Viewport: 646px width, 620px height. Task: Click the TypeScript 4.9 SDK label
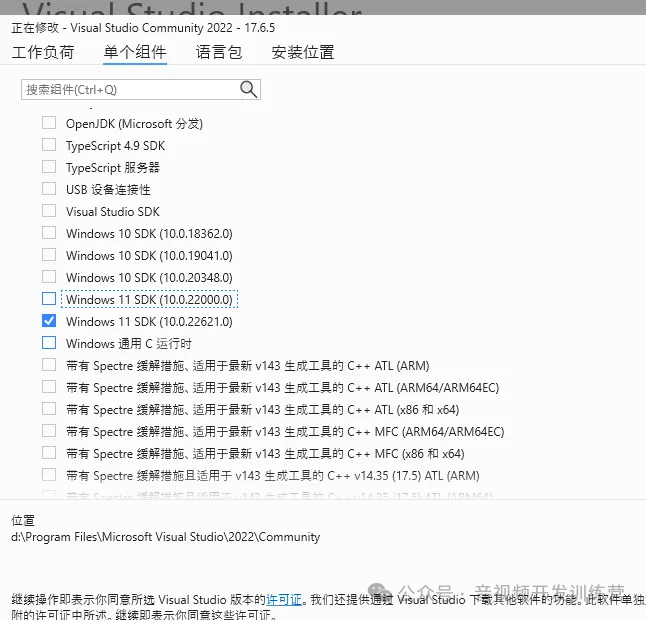[x=115, y=146]
